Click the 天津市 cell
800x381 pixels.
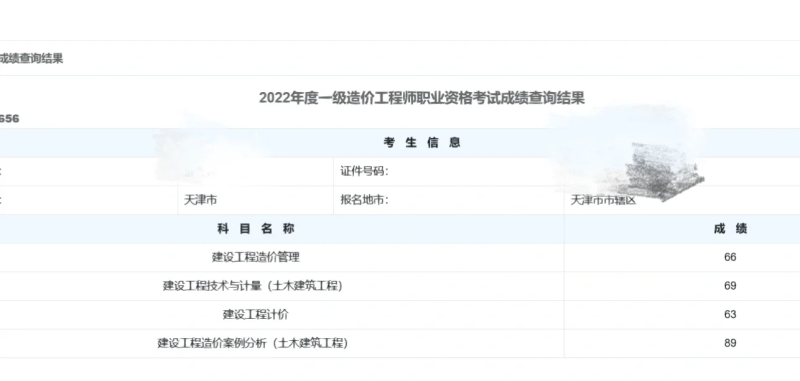[x=201, y=200]
